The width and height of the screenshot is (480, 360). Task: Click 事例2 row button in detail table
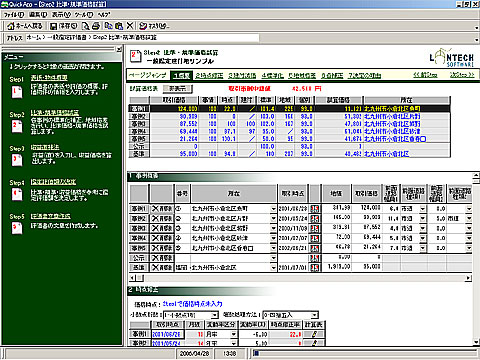click(x=139, y=219)
